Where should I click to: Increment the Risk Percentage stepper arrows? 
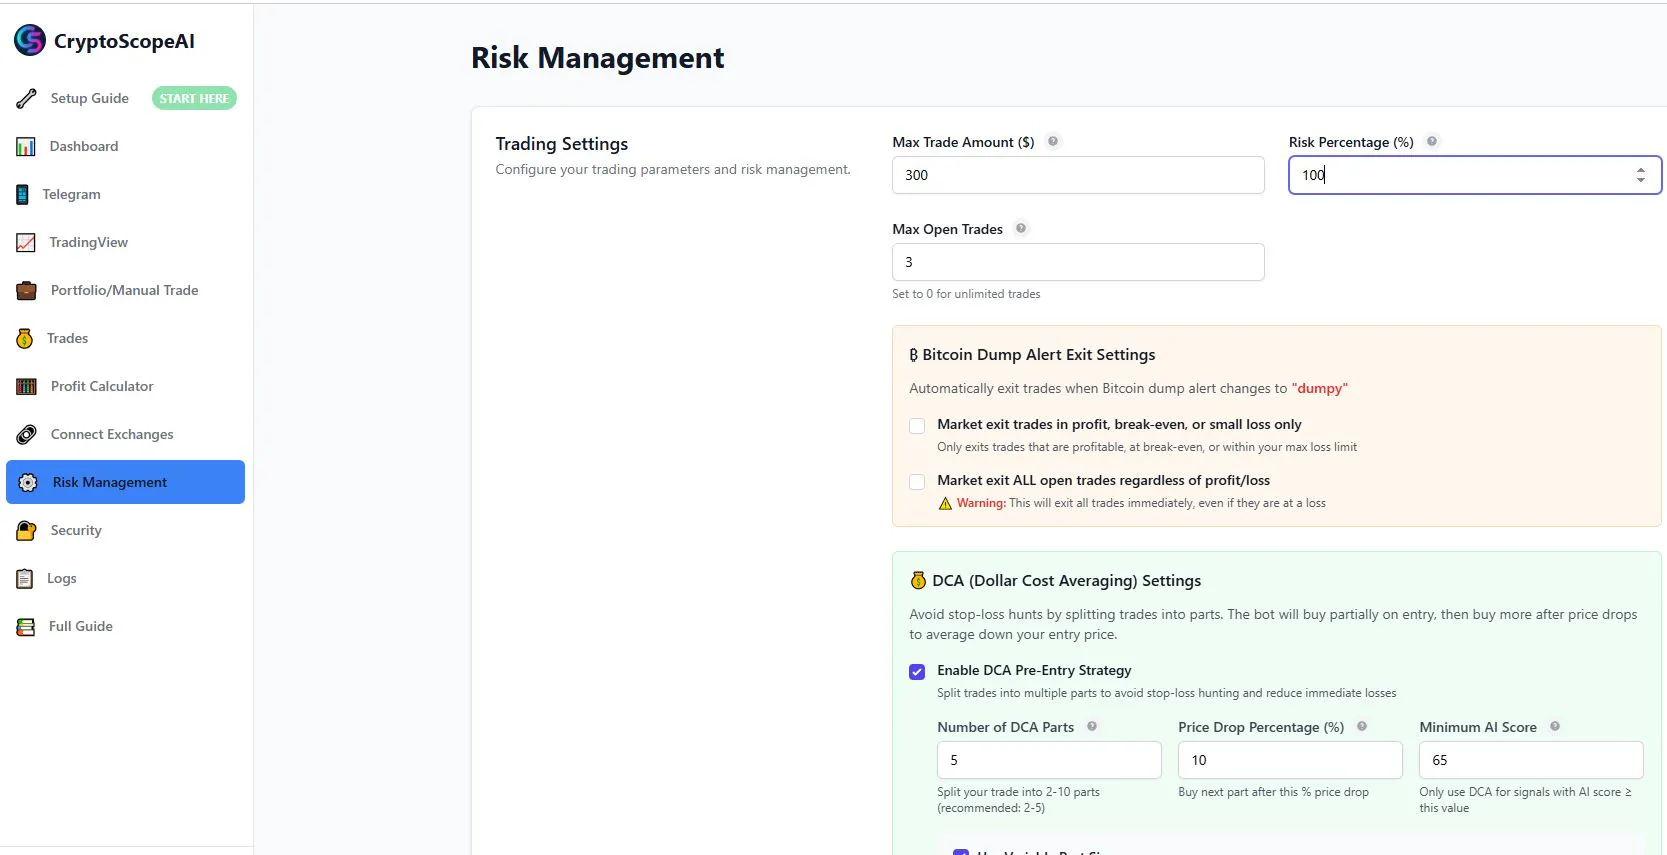1641,170
